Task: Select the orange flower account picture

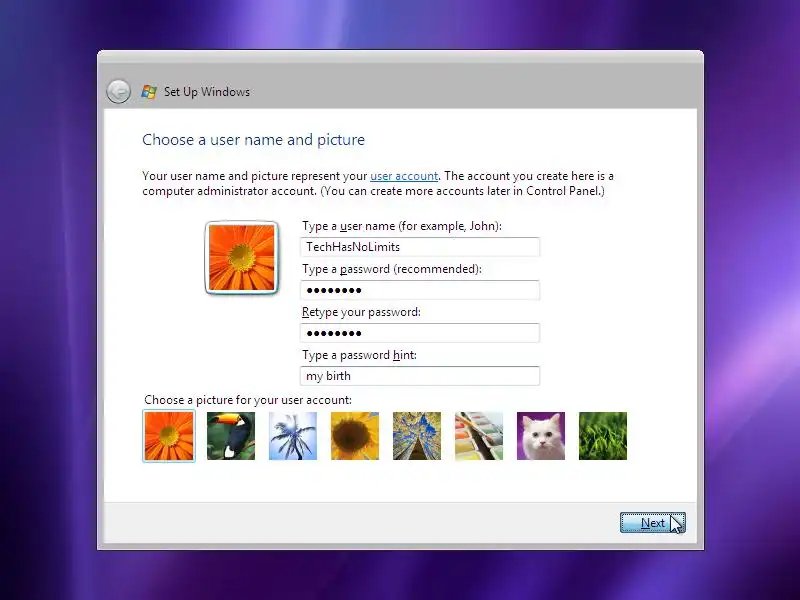Action: (x=169, y=436)
